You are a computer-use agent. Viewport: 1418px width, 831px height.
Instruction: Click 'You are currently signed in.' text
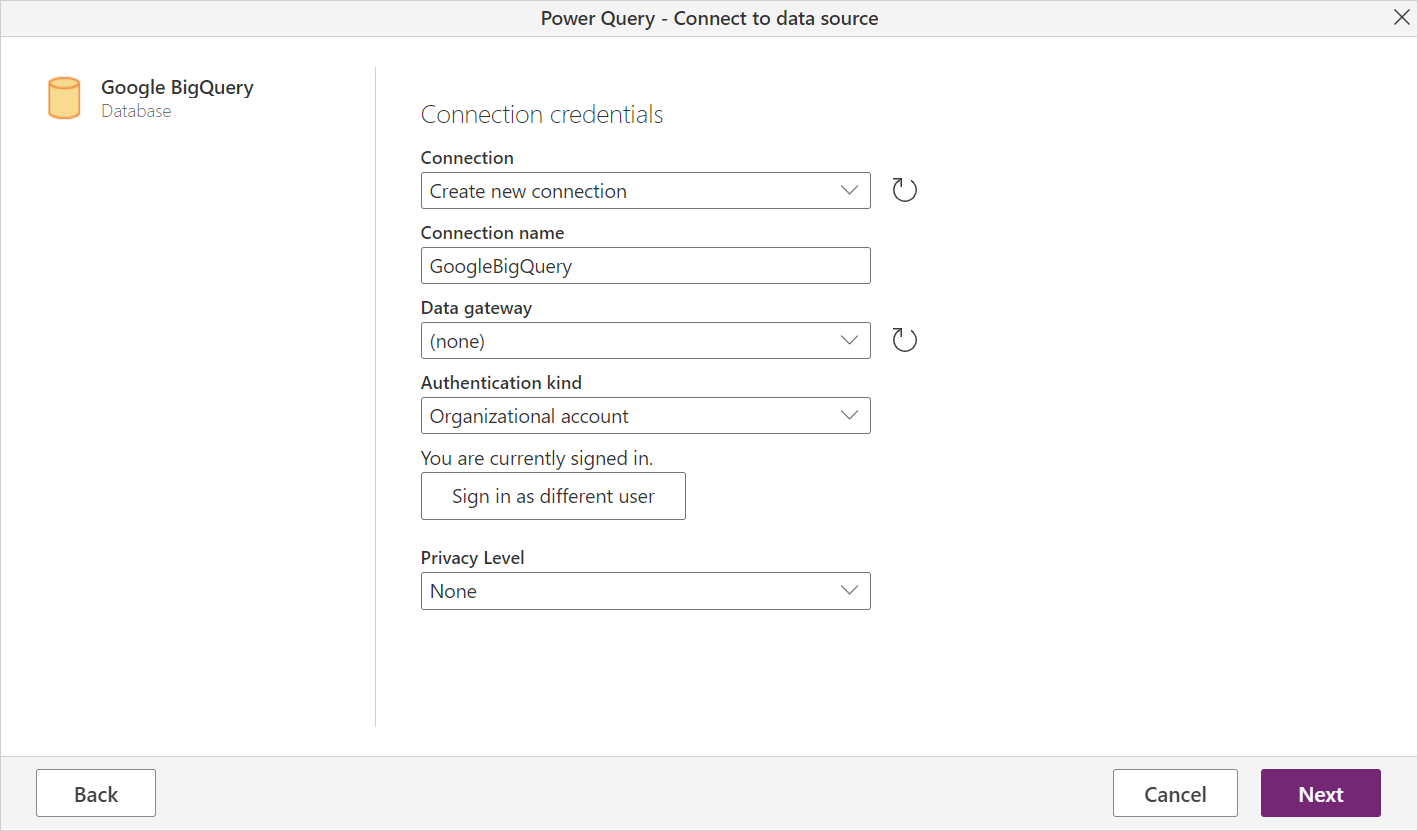(x=537, y=459)
